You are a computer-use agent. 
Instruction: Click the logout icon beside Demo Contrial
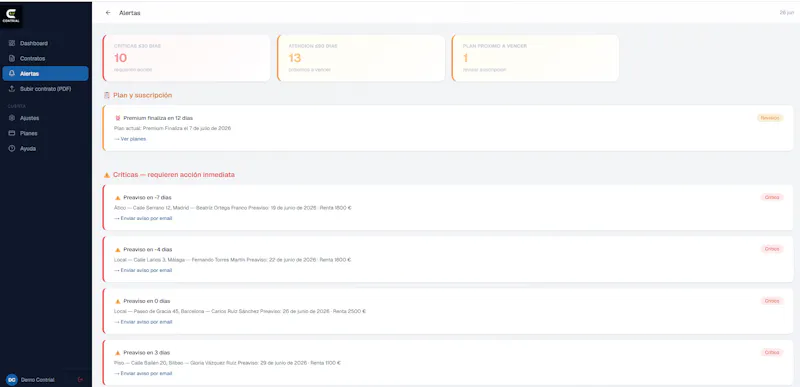pos(80,380)
